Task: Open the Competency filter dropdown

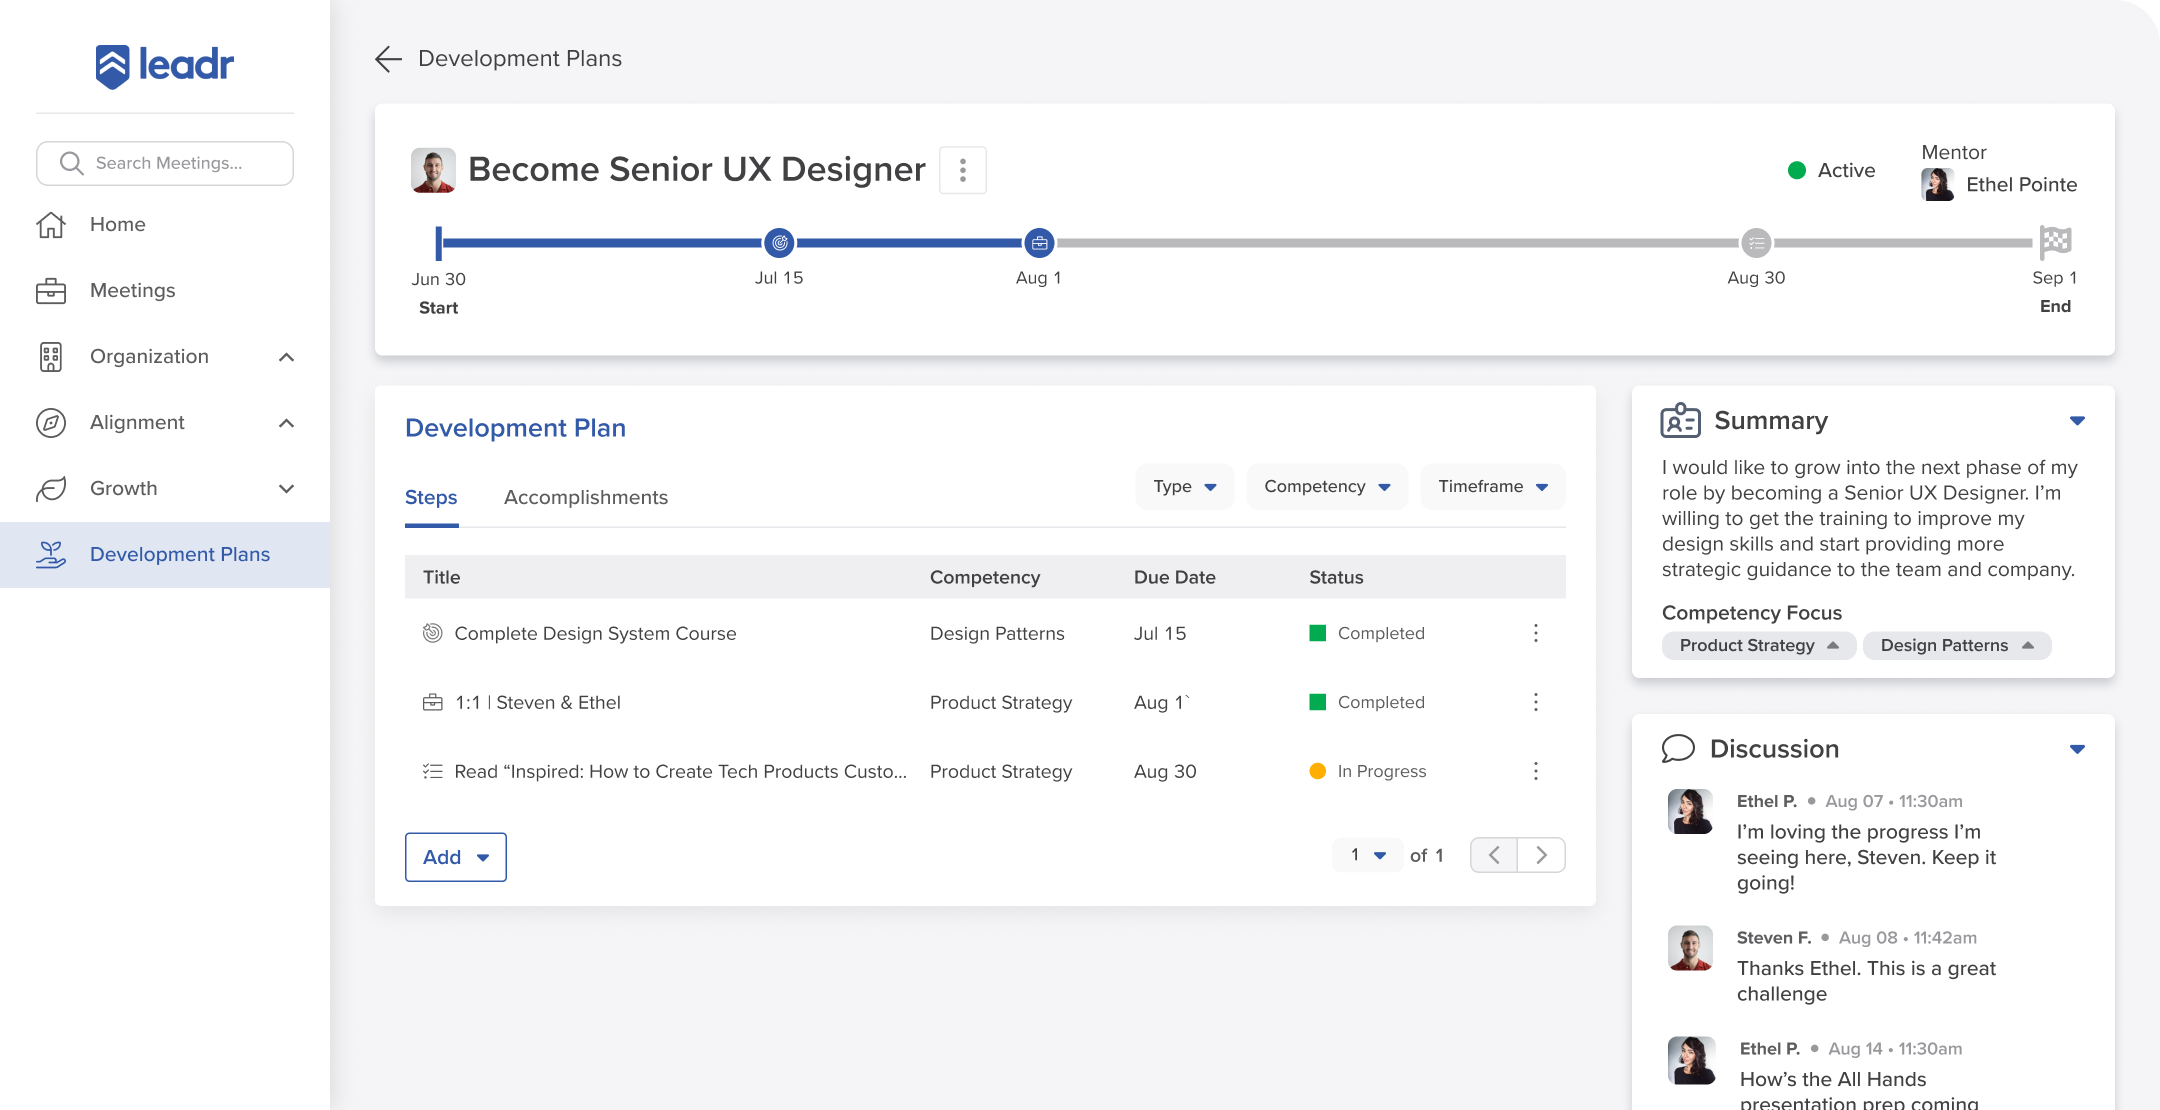Action: [1327, 487]
